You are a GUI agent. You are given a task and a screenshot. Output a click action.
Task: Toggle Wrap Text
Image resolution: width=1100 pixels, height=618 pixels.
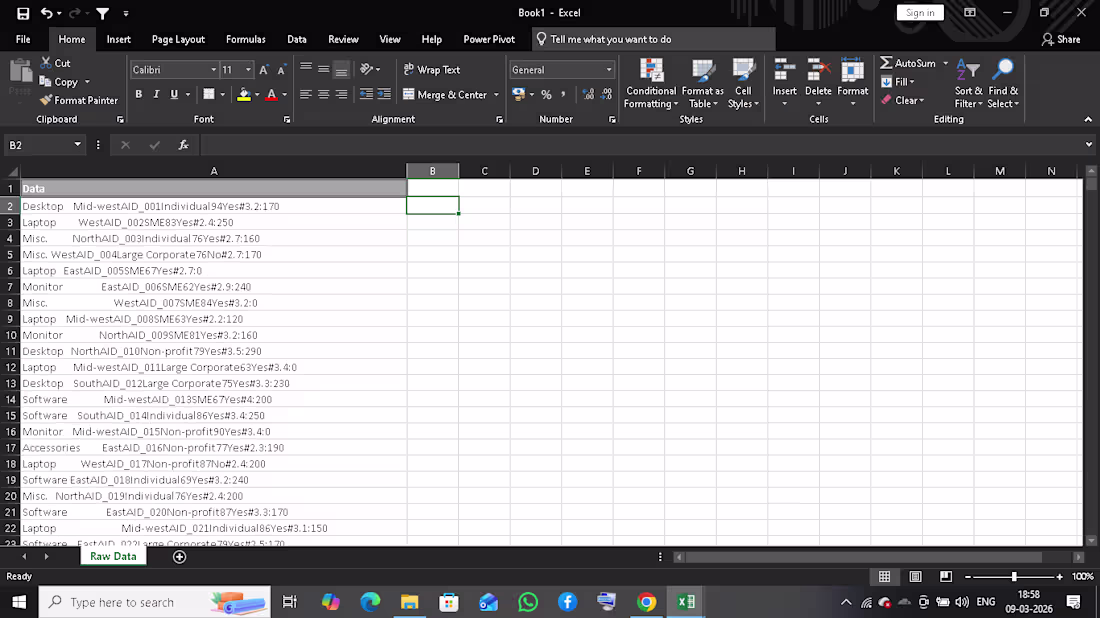[432, 69]
